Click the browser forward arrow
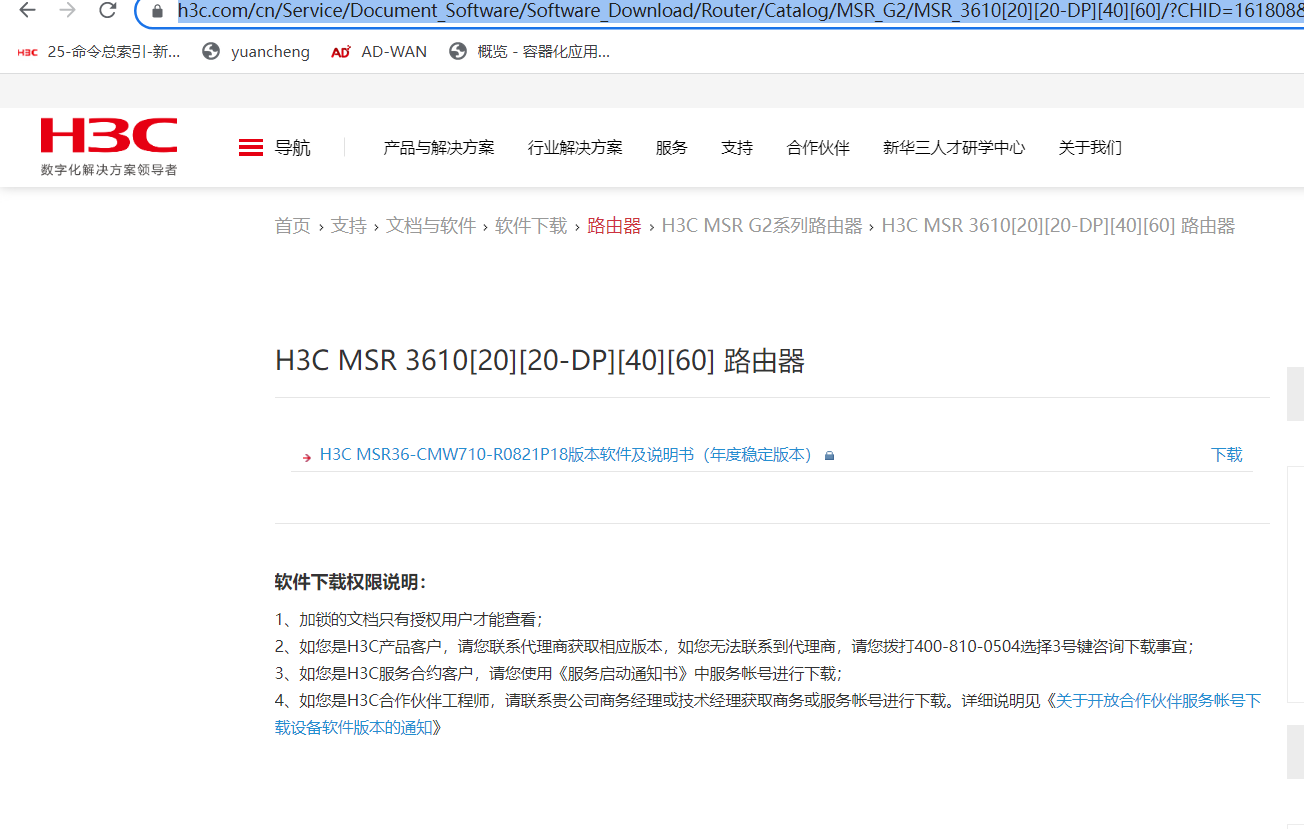 click(68, 11)
